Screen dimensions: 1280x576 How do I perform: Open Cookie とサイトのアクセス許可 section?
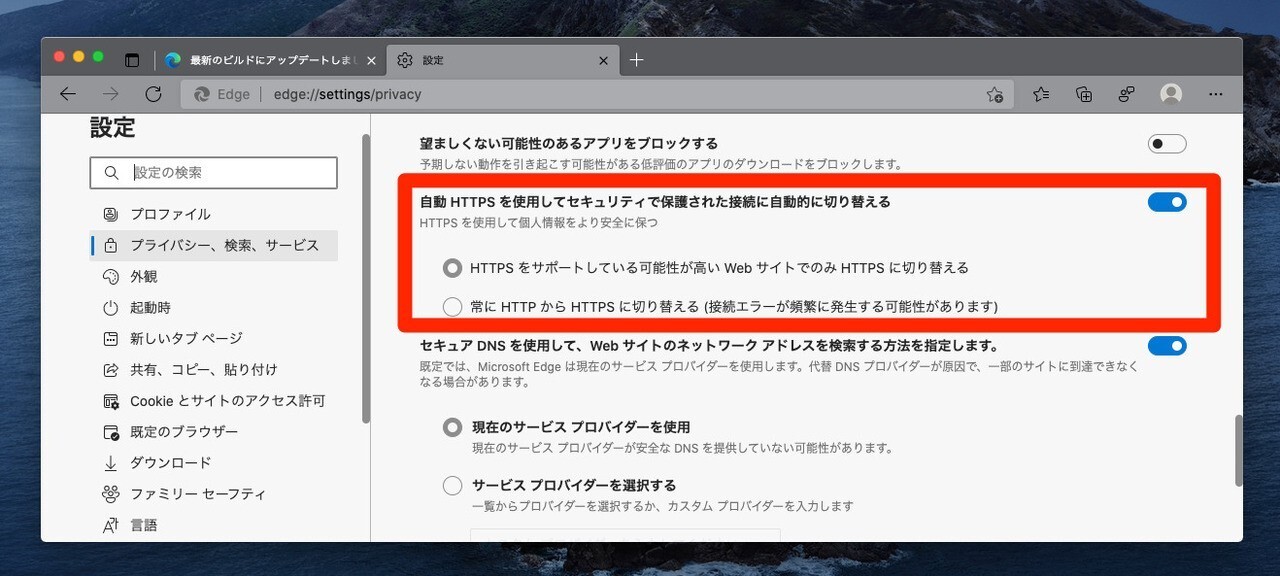pos(214,400)
